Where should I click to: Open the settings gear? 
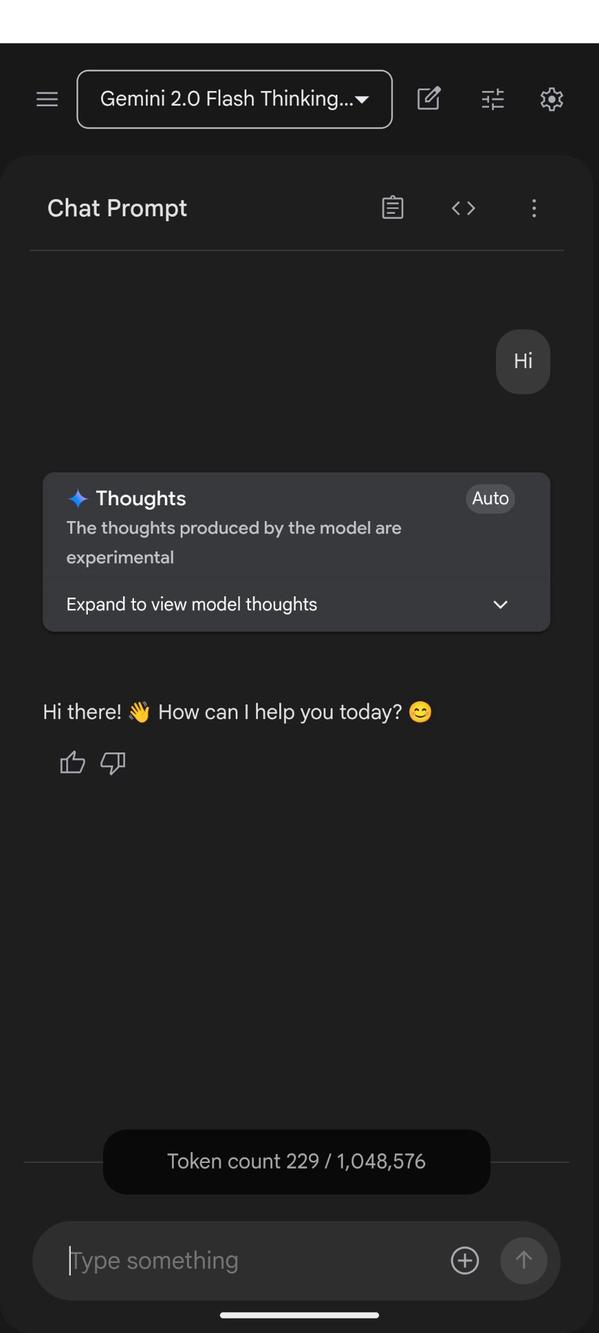[x=551, y=98]
